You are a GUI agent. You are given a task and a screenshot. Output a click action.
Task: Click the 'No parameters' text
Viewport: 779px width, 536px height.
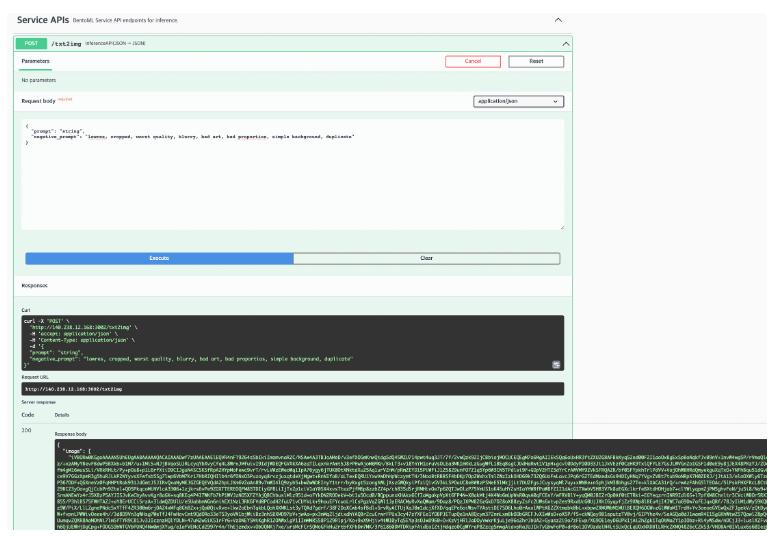pyautogui.click(x=39, y=80)
